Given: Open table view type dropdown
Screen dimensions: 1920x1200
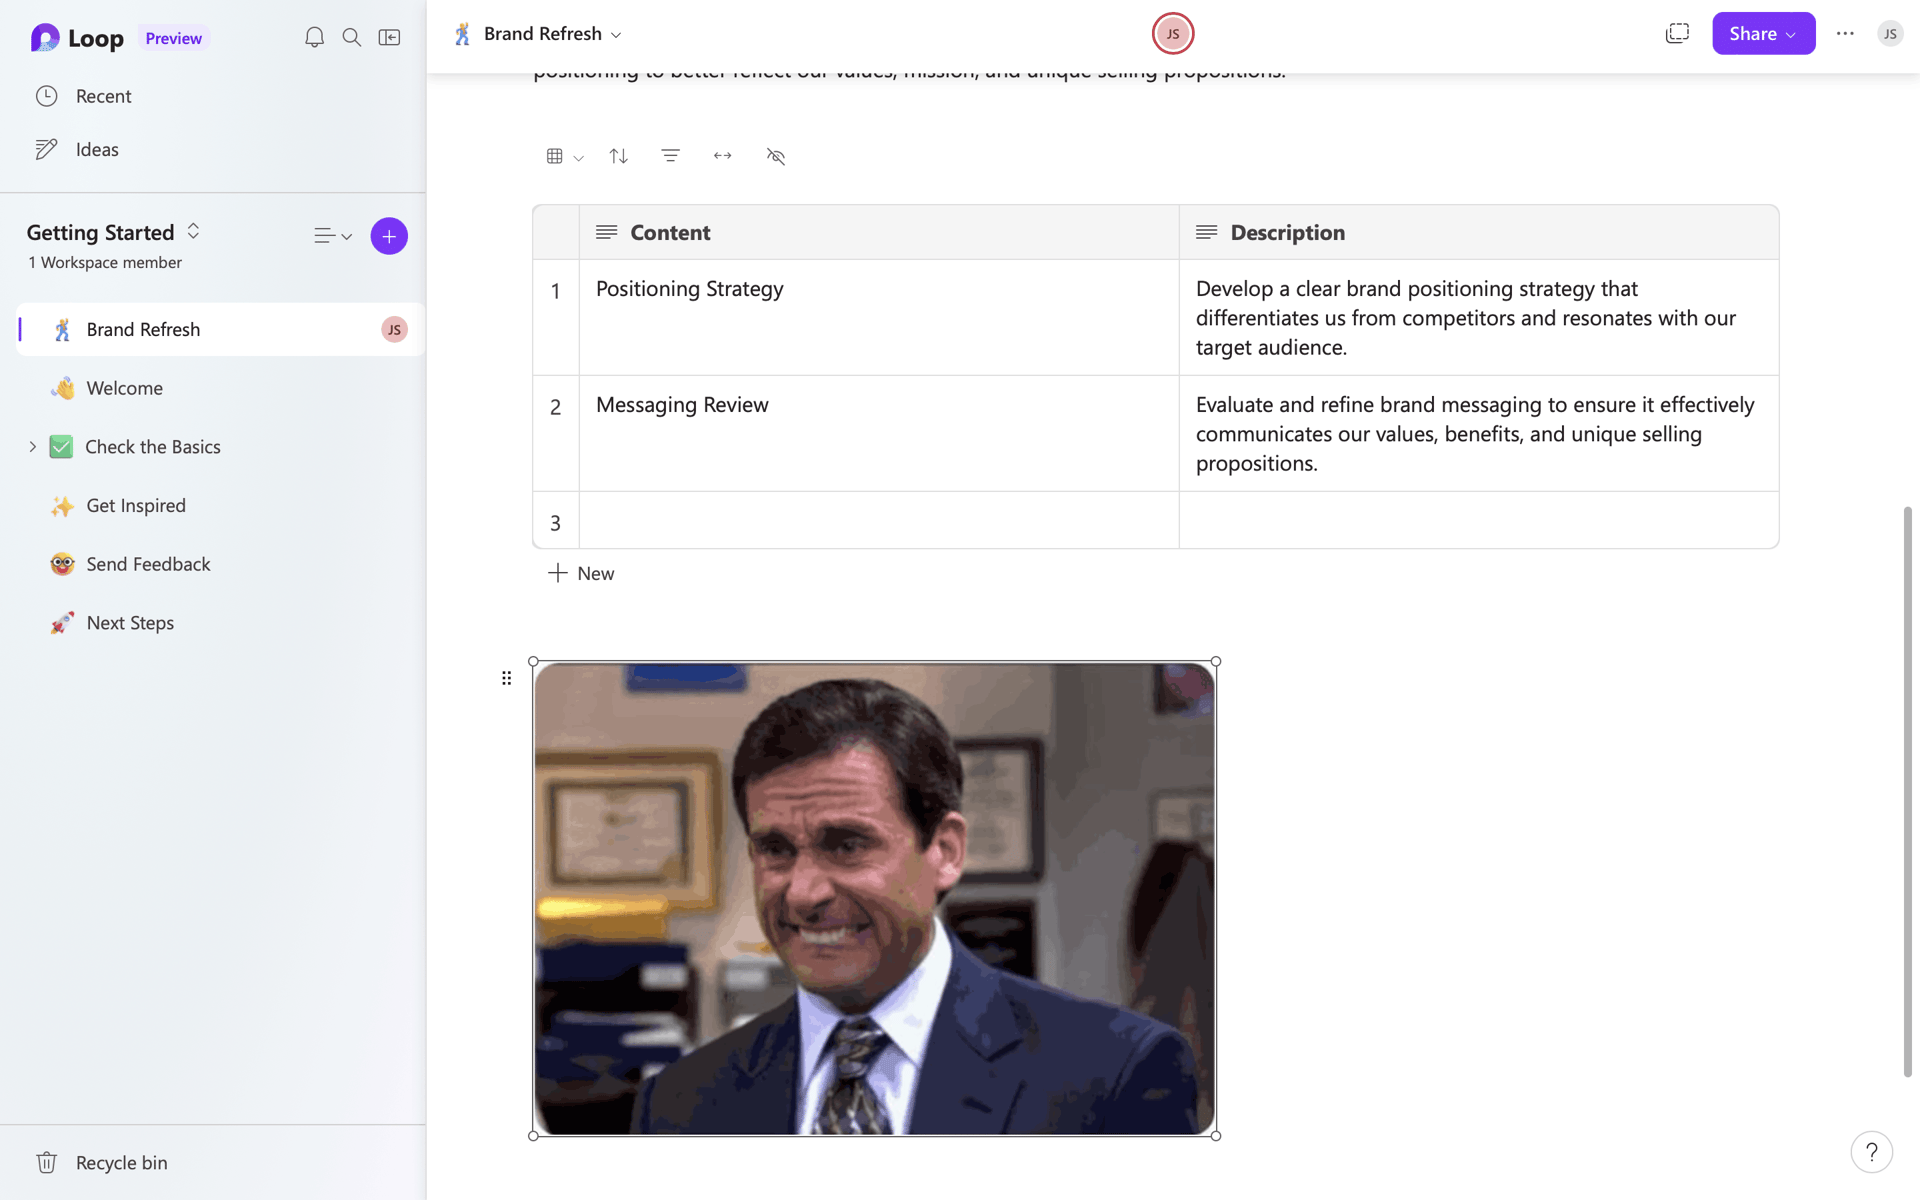Looking at the screenshot, I should [565, 156].
